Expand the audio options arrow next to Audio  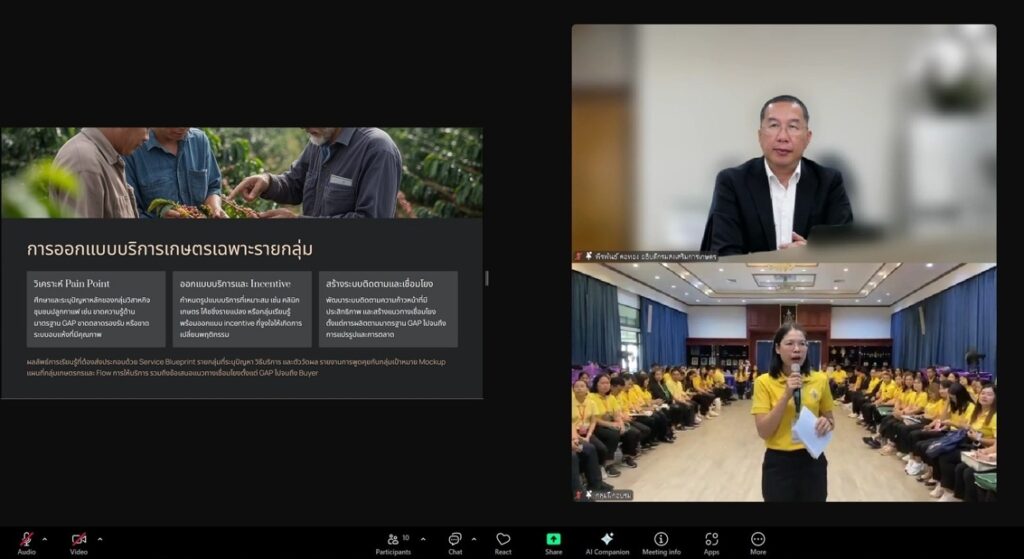[x=47, y=538]
